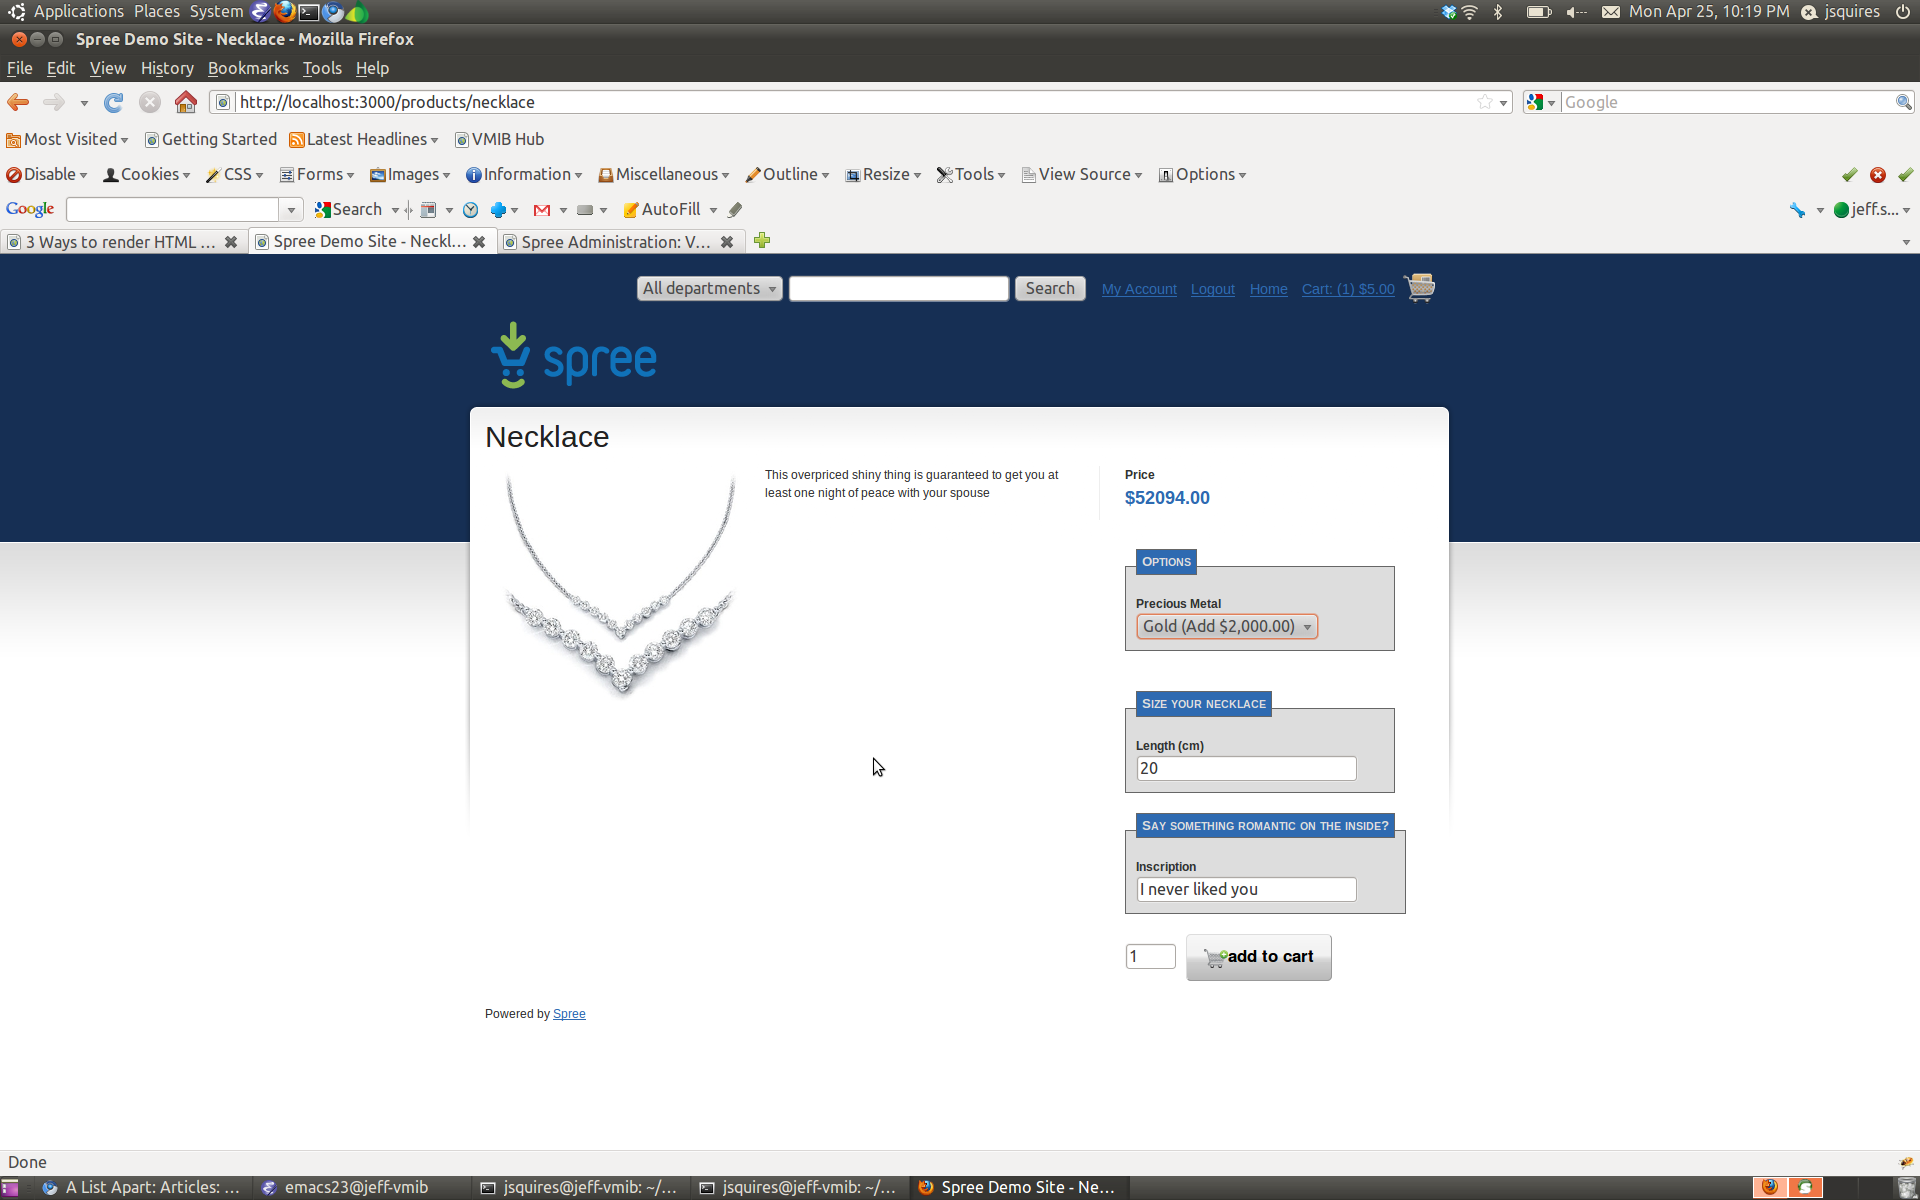Click the browser Back arrow
1920x1200 pixels.
point(18,102)
